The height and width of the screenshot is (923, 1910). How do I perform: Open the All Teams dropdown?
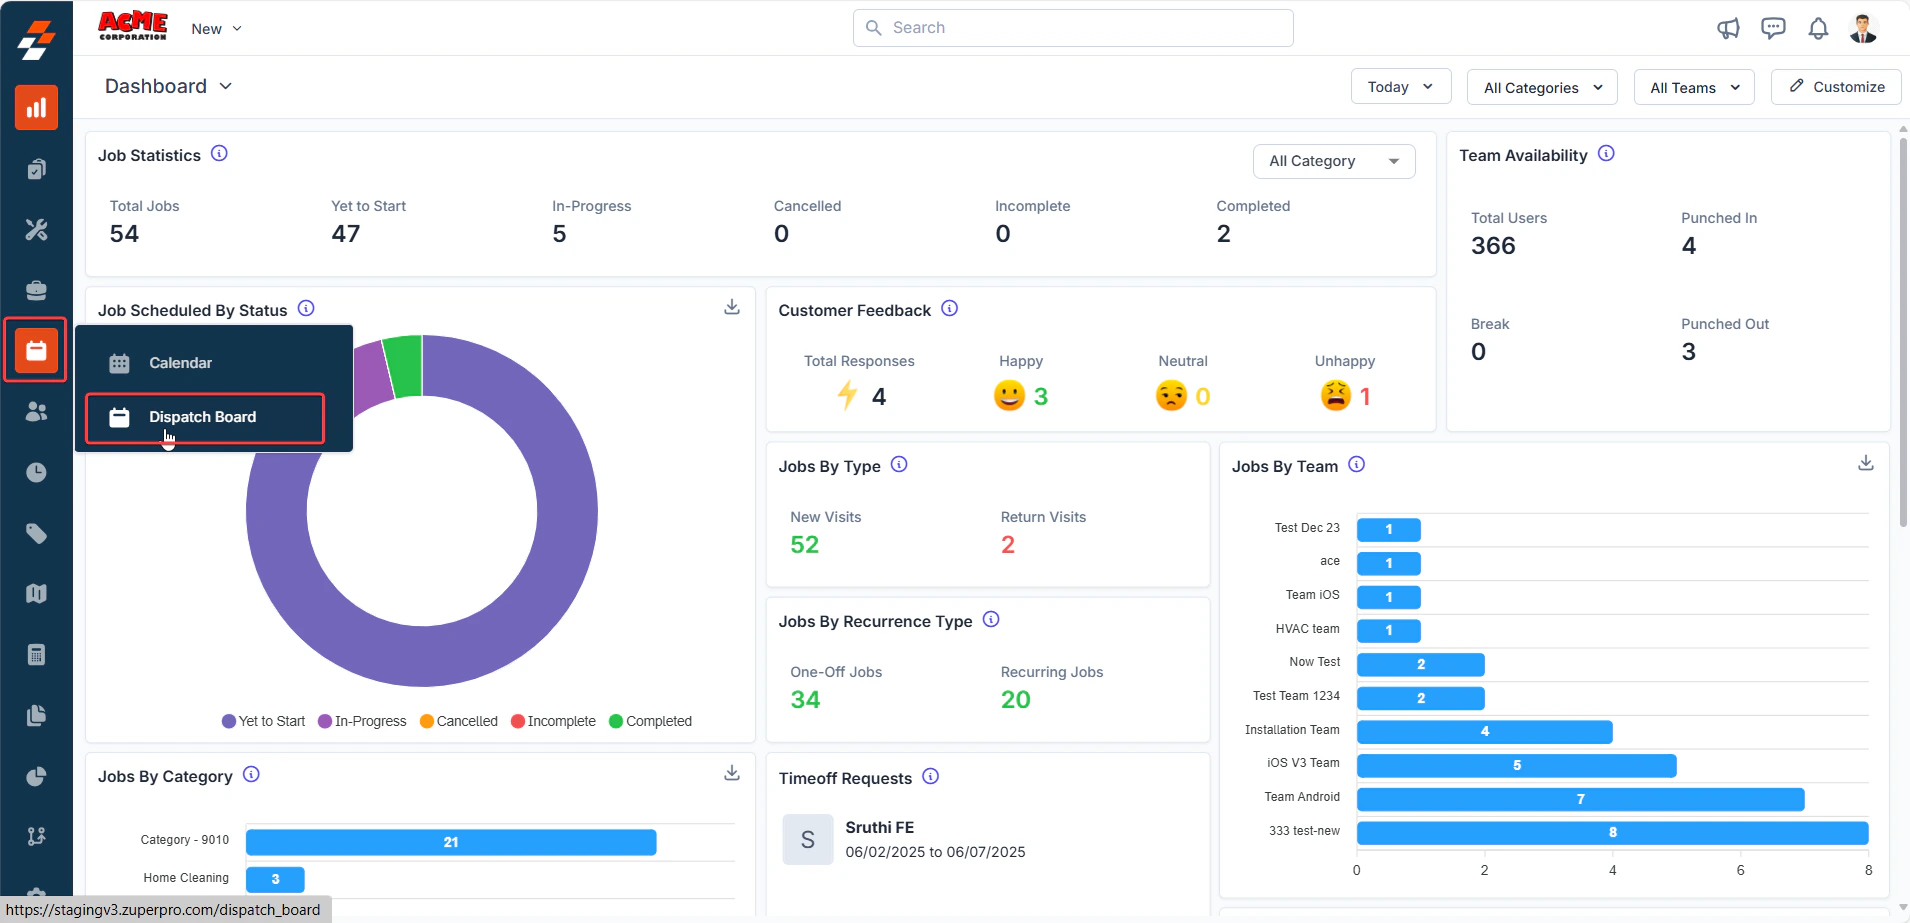coord(1694,87)
